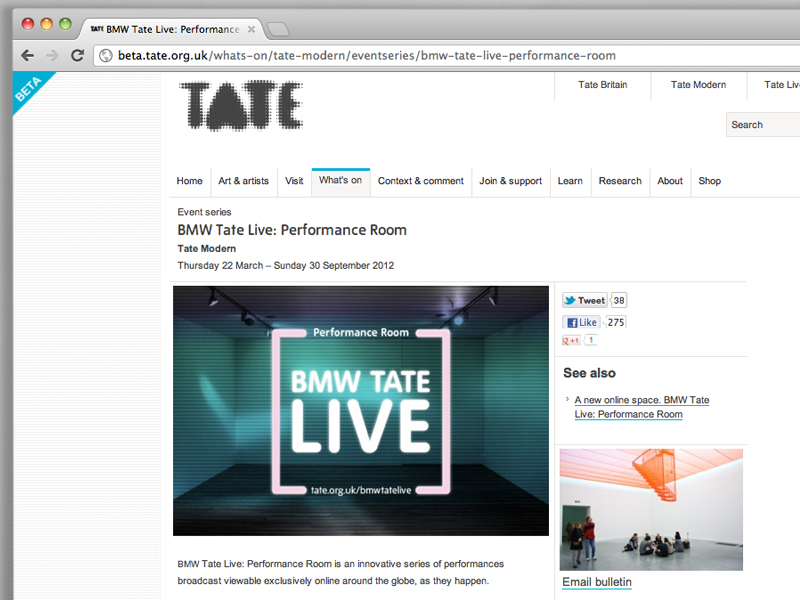Go to Art & artists section
The image size is (800, 600).
coord(243,181)
